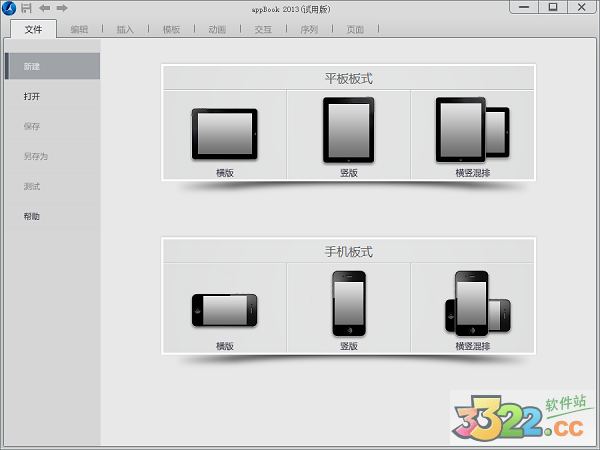Image resolution: width=600 pixels, height=450 pixels.
Task: Click the save floppy disk icon
Action: tap(26, 8)
